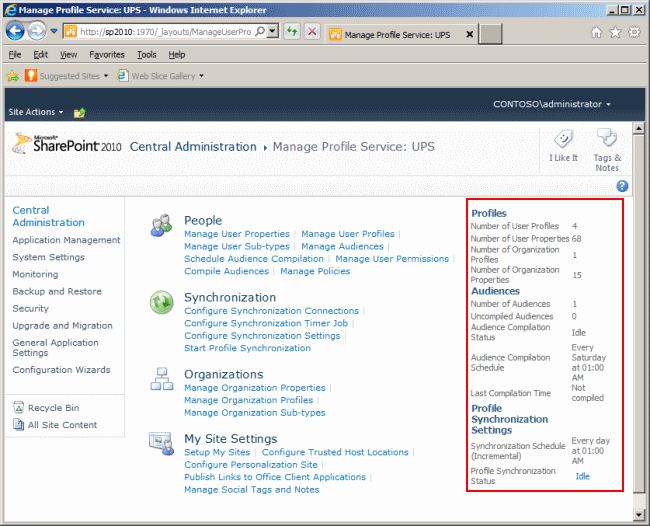Screen dimensions: 650x526
Task: Open the Edit menu
Action: 41,55
